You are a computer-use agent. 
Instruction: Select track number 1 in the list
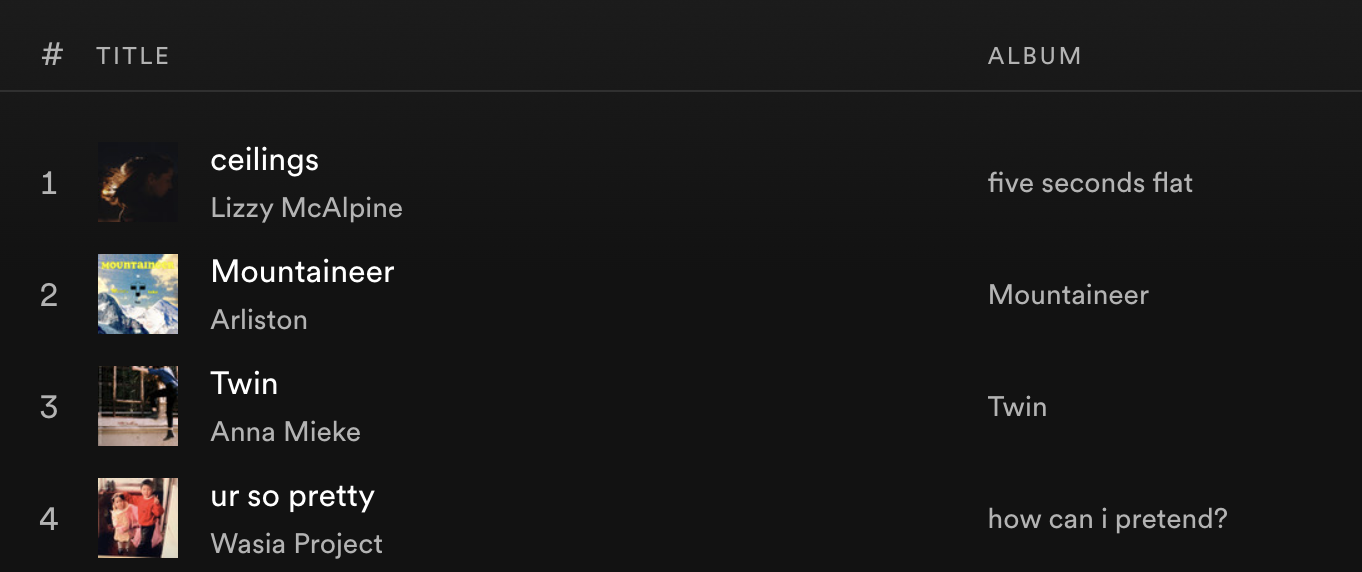pos(48,183)
